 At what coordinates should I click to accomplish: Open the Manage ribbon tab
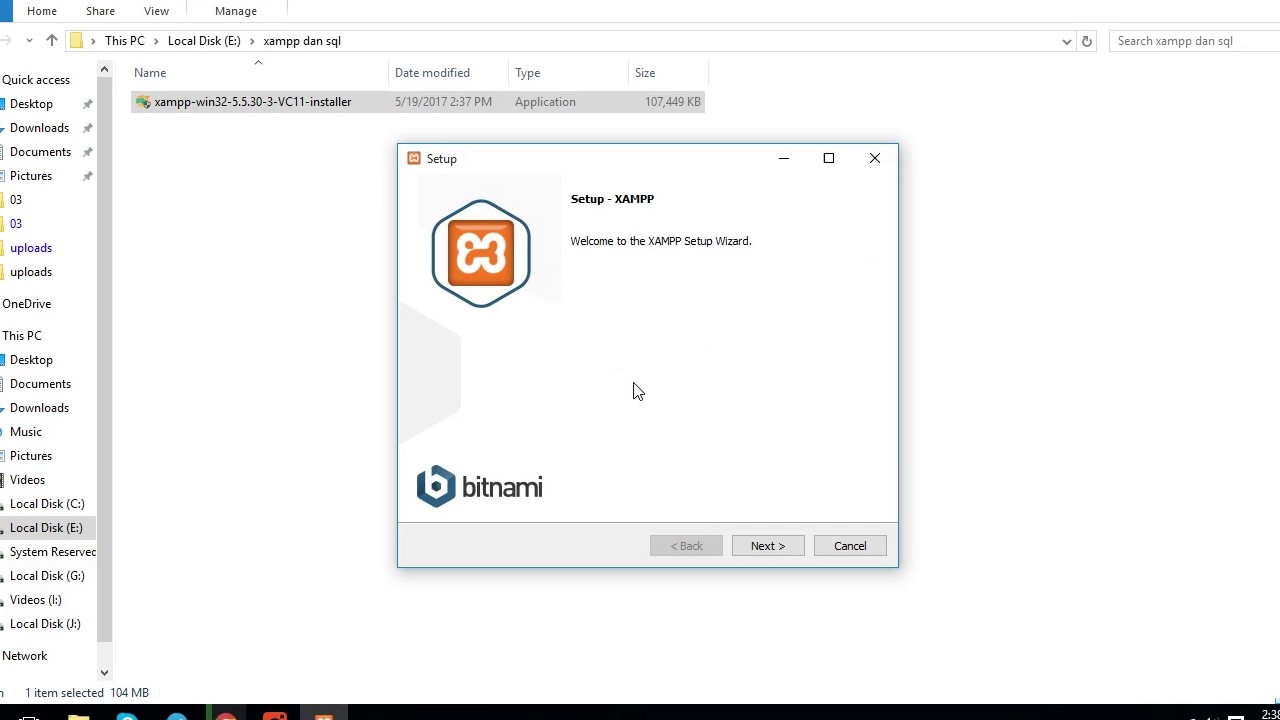point(236,11)
